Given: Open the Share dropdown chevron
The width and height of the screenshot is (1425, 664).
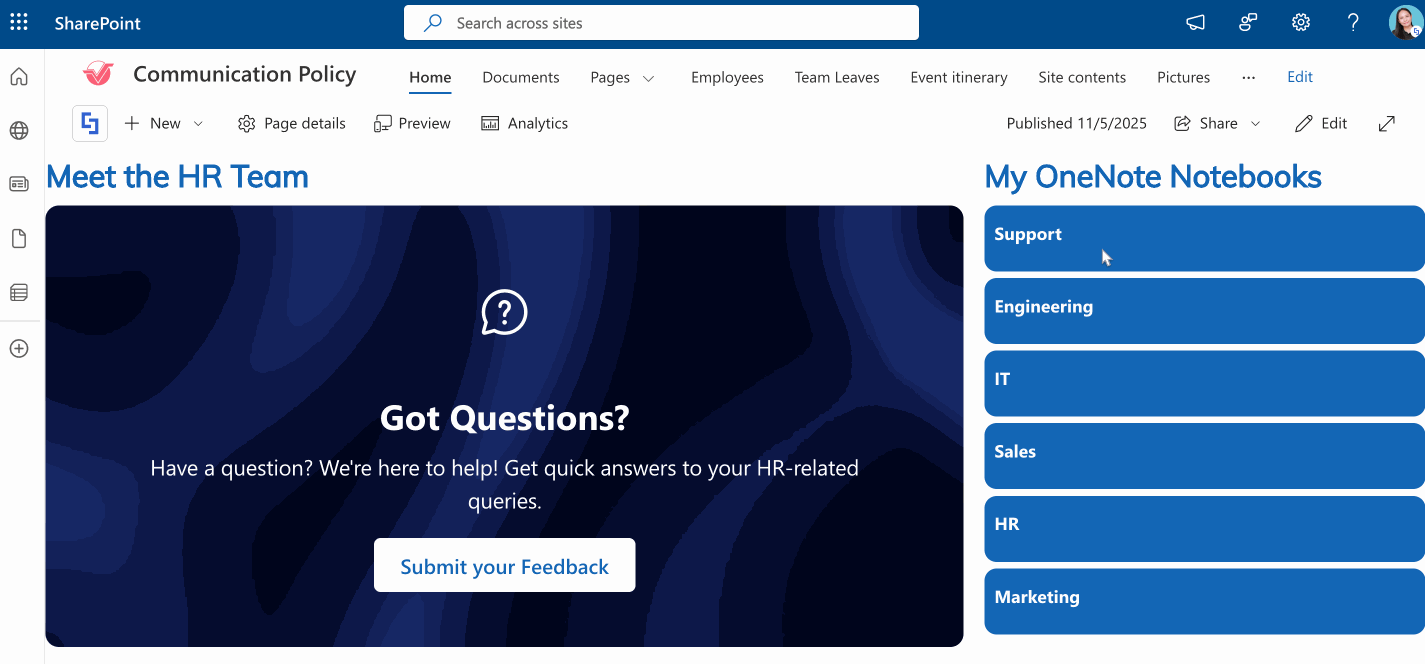Looking at the screenshot, I should (x=1256, y=124).
